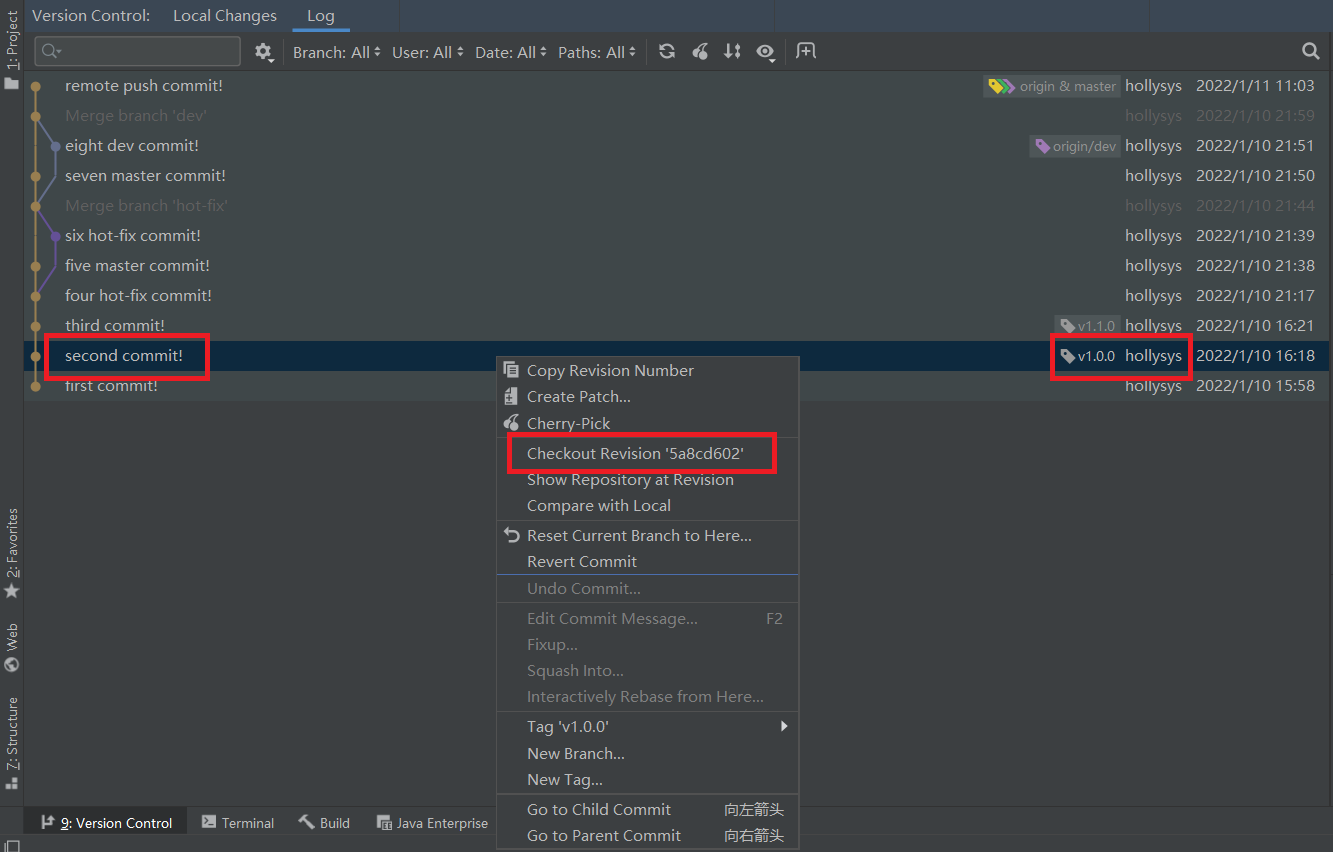
Task: Choose Reset Current Branch to Here...
Action: (647, 535)
